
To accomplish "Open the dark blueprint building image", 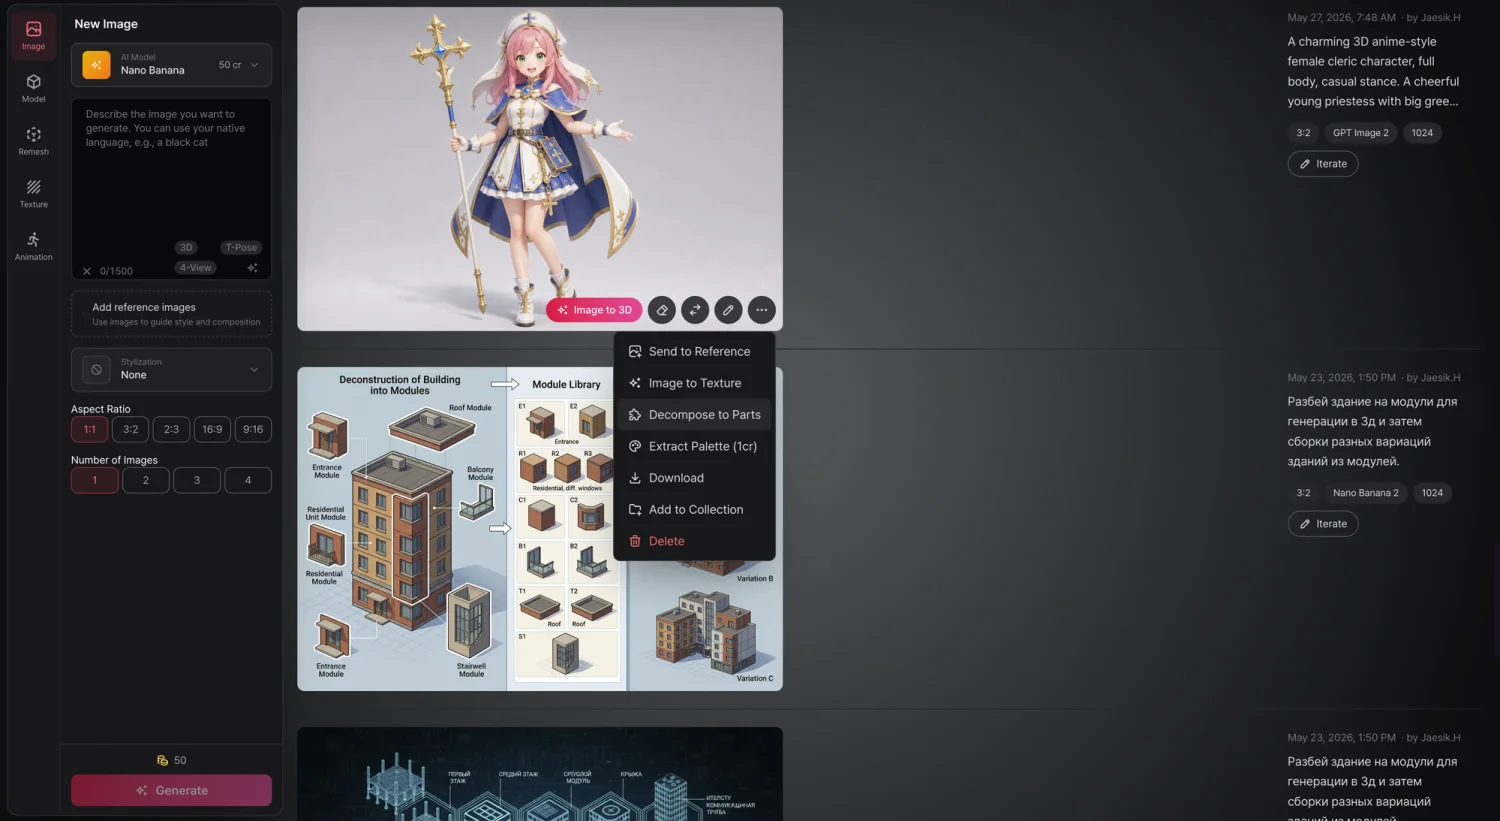I will pyautogui.click(x=540, y=774).
